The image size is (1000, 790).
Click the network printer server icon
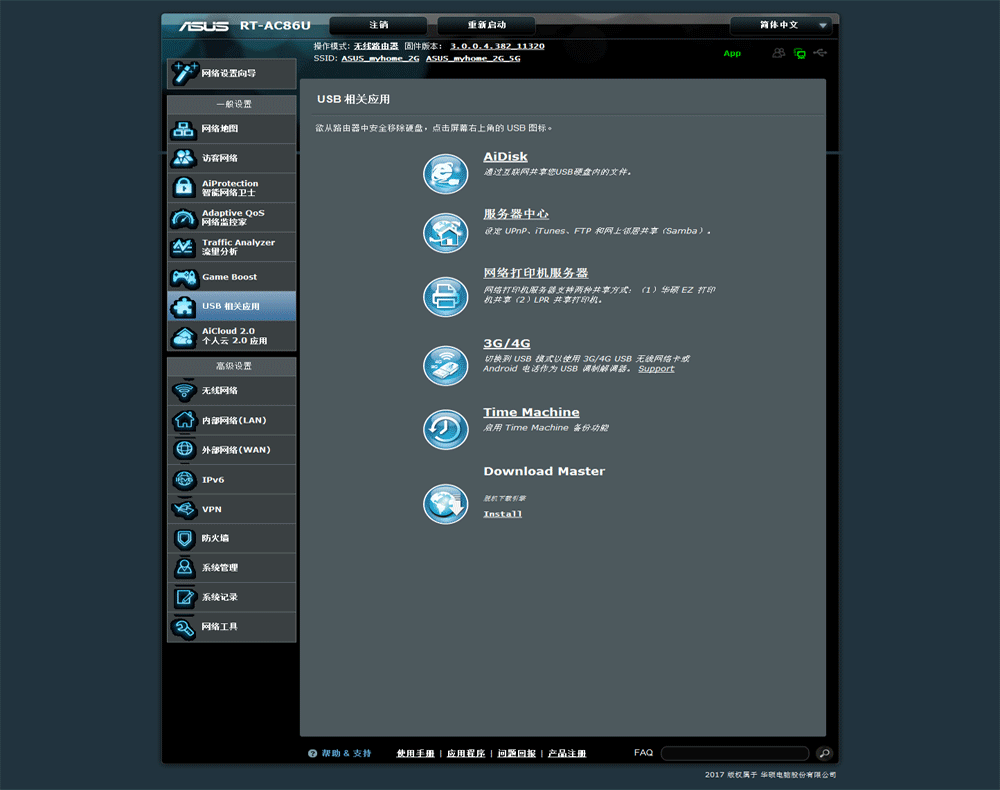tap(445, 297)
